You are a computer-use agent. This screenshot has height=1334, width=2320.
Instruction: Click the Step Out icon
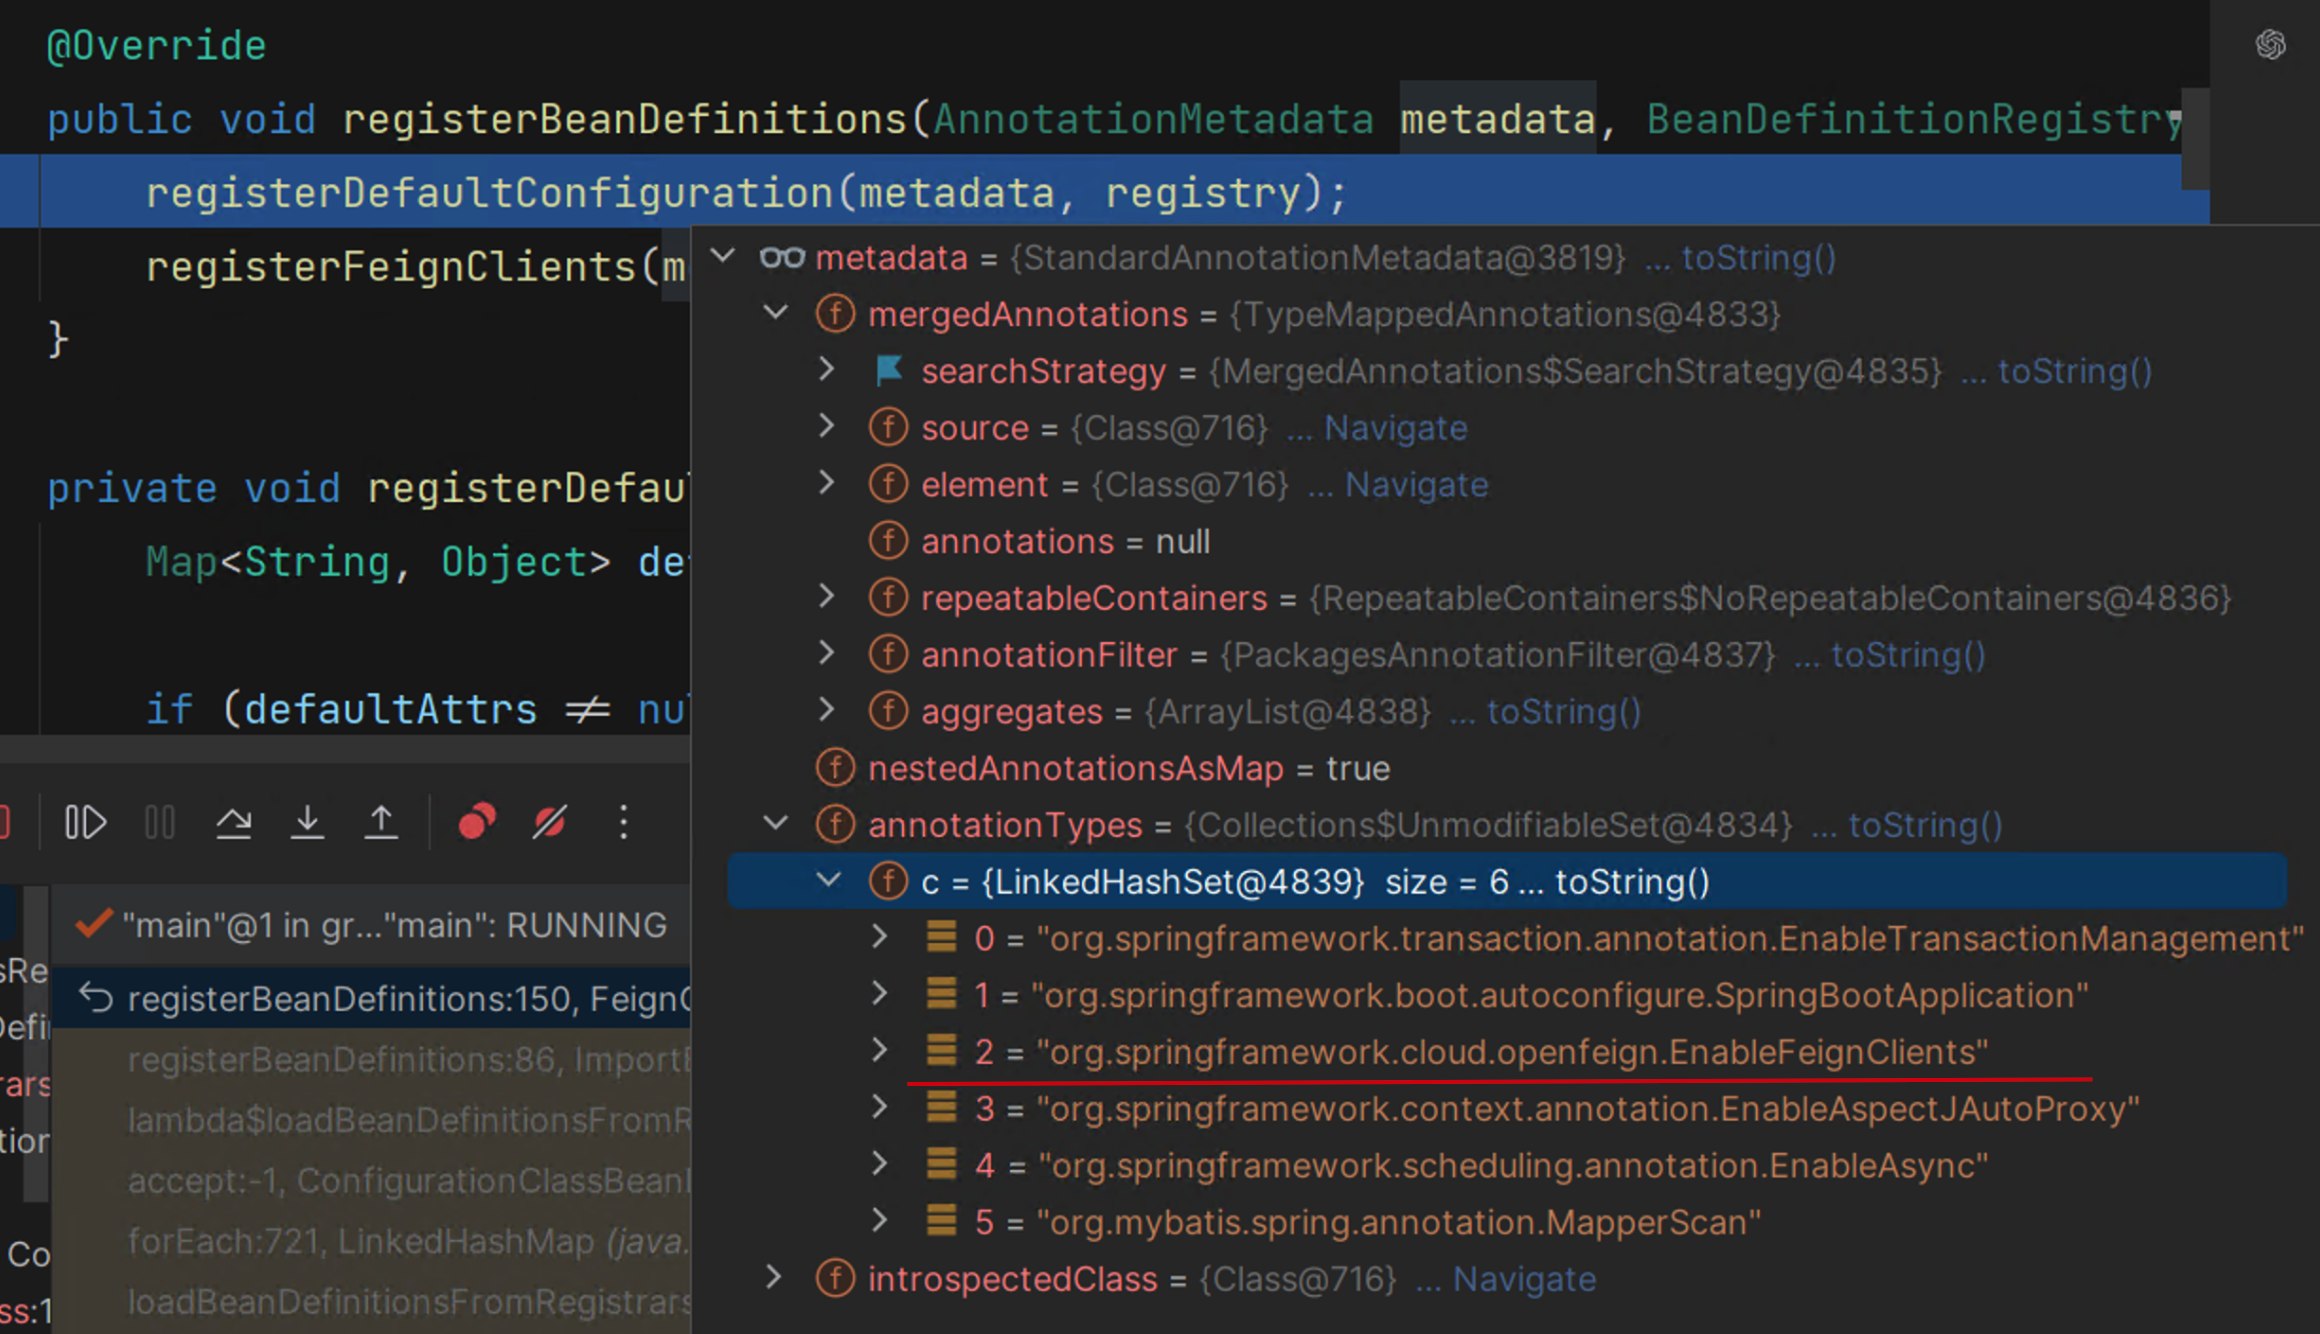pyautogui.click(x=381, y=822)
